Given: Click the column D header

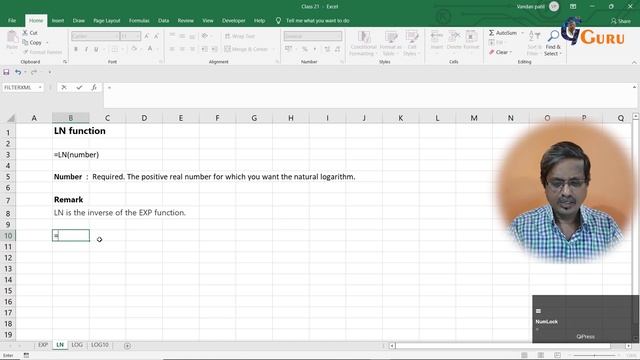Looking at the screenshot, I should click(144, 118).
